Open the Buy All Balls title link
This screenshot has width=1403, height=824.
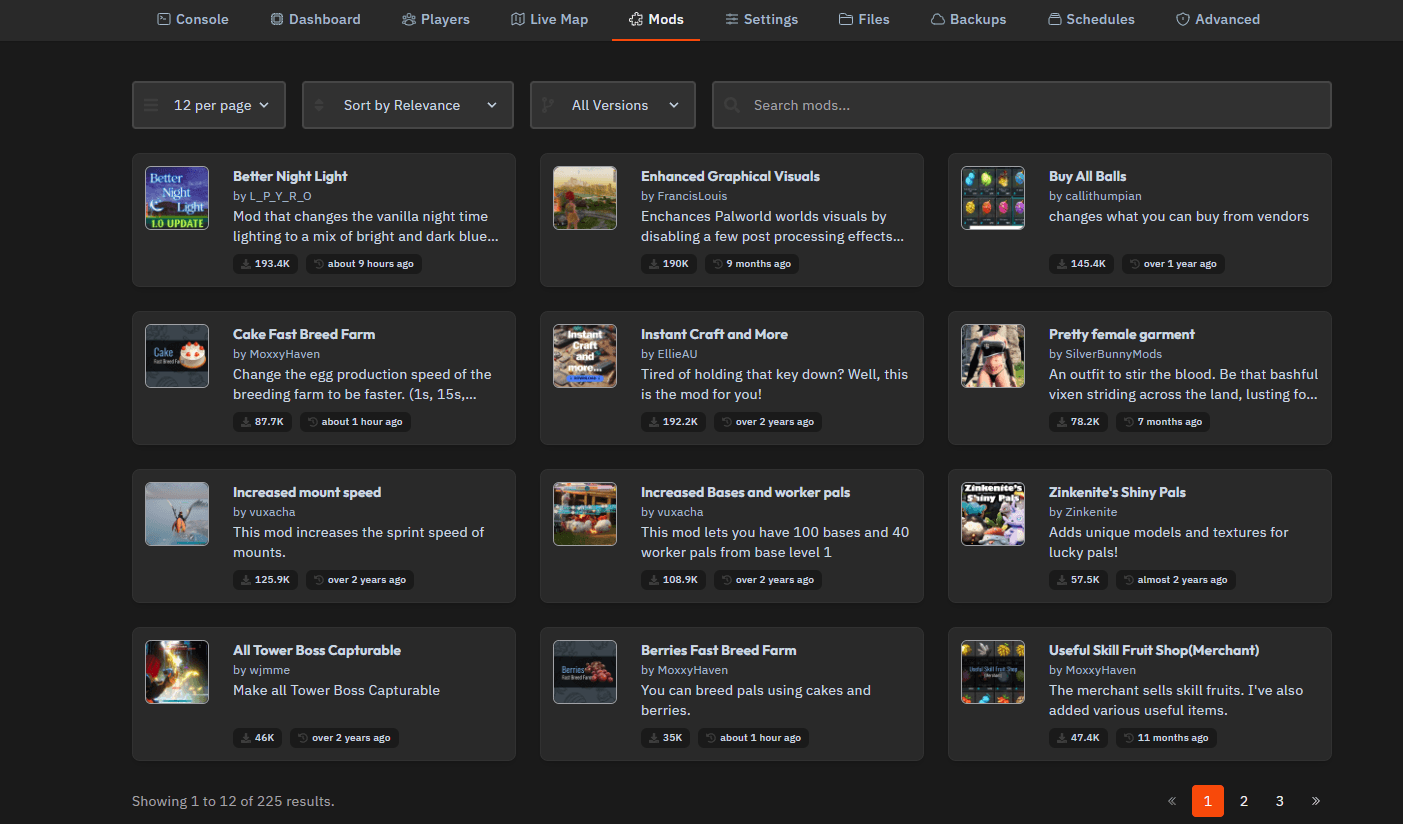1088,176
